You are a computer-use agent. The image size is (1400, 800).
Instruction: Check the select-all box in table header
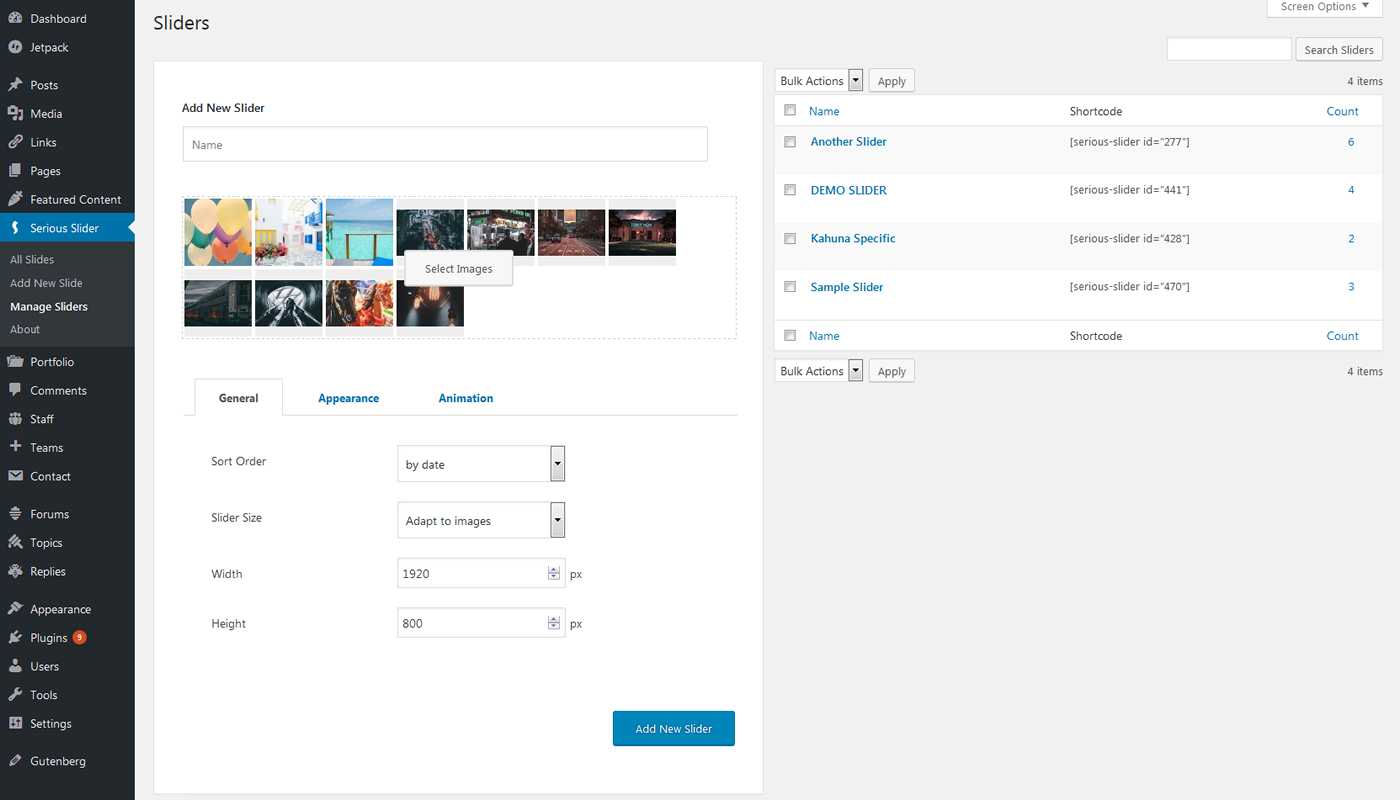[790, 110]
